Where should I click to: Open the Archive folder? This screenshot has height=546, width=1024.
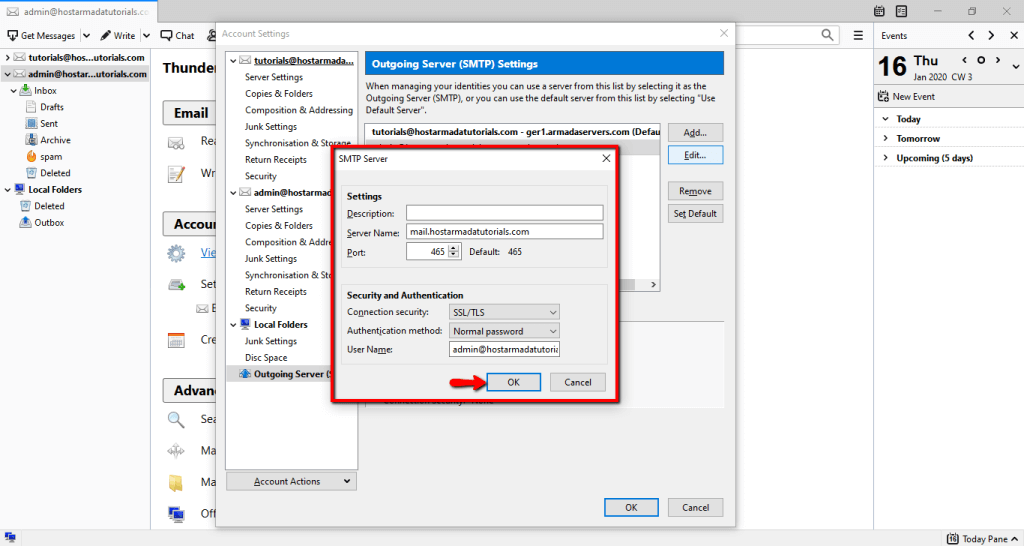click(x=55, y=140)
